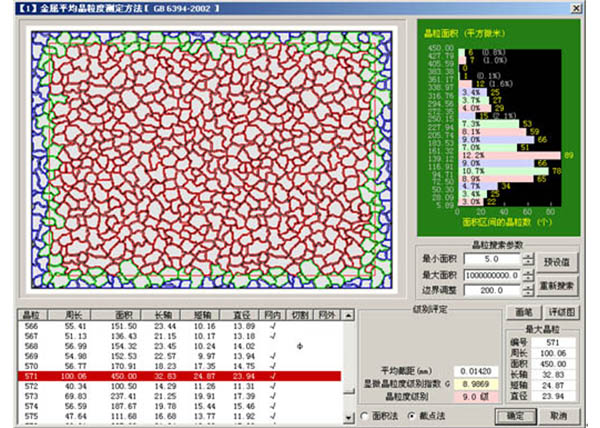Click the 短轴 column header
Screen dimensions: 600x428
(x=200, y=315)
